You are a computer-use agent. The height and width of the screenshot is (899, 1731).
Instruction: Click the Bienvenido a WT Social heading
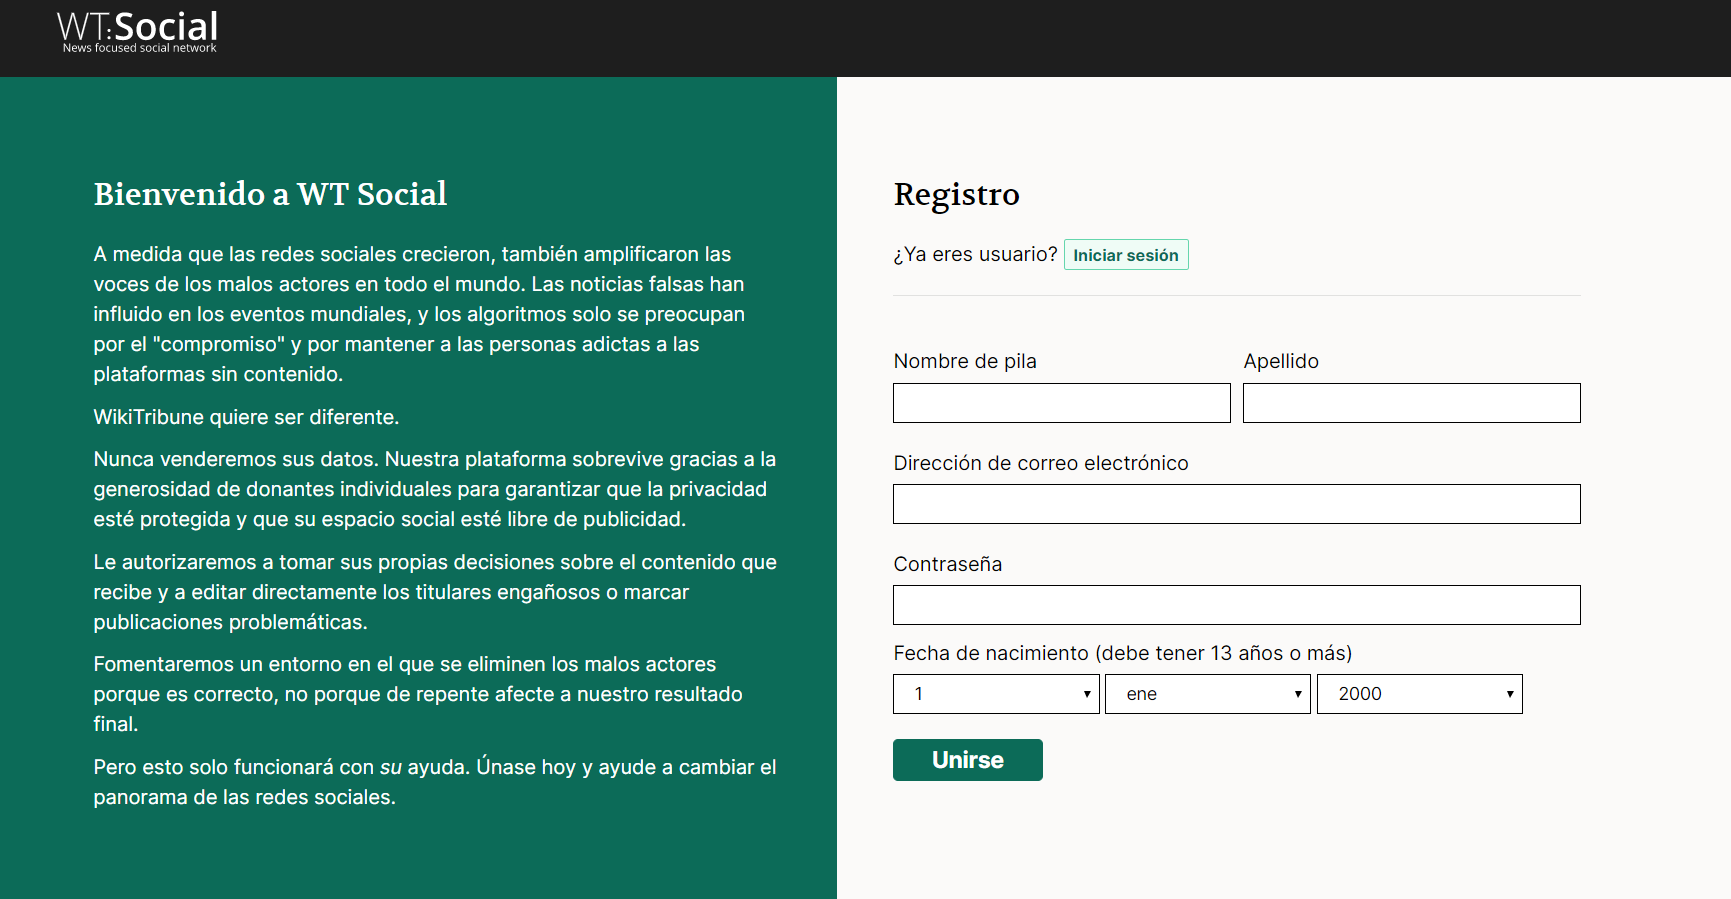tap(270, 194)
